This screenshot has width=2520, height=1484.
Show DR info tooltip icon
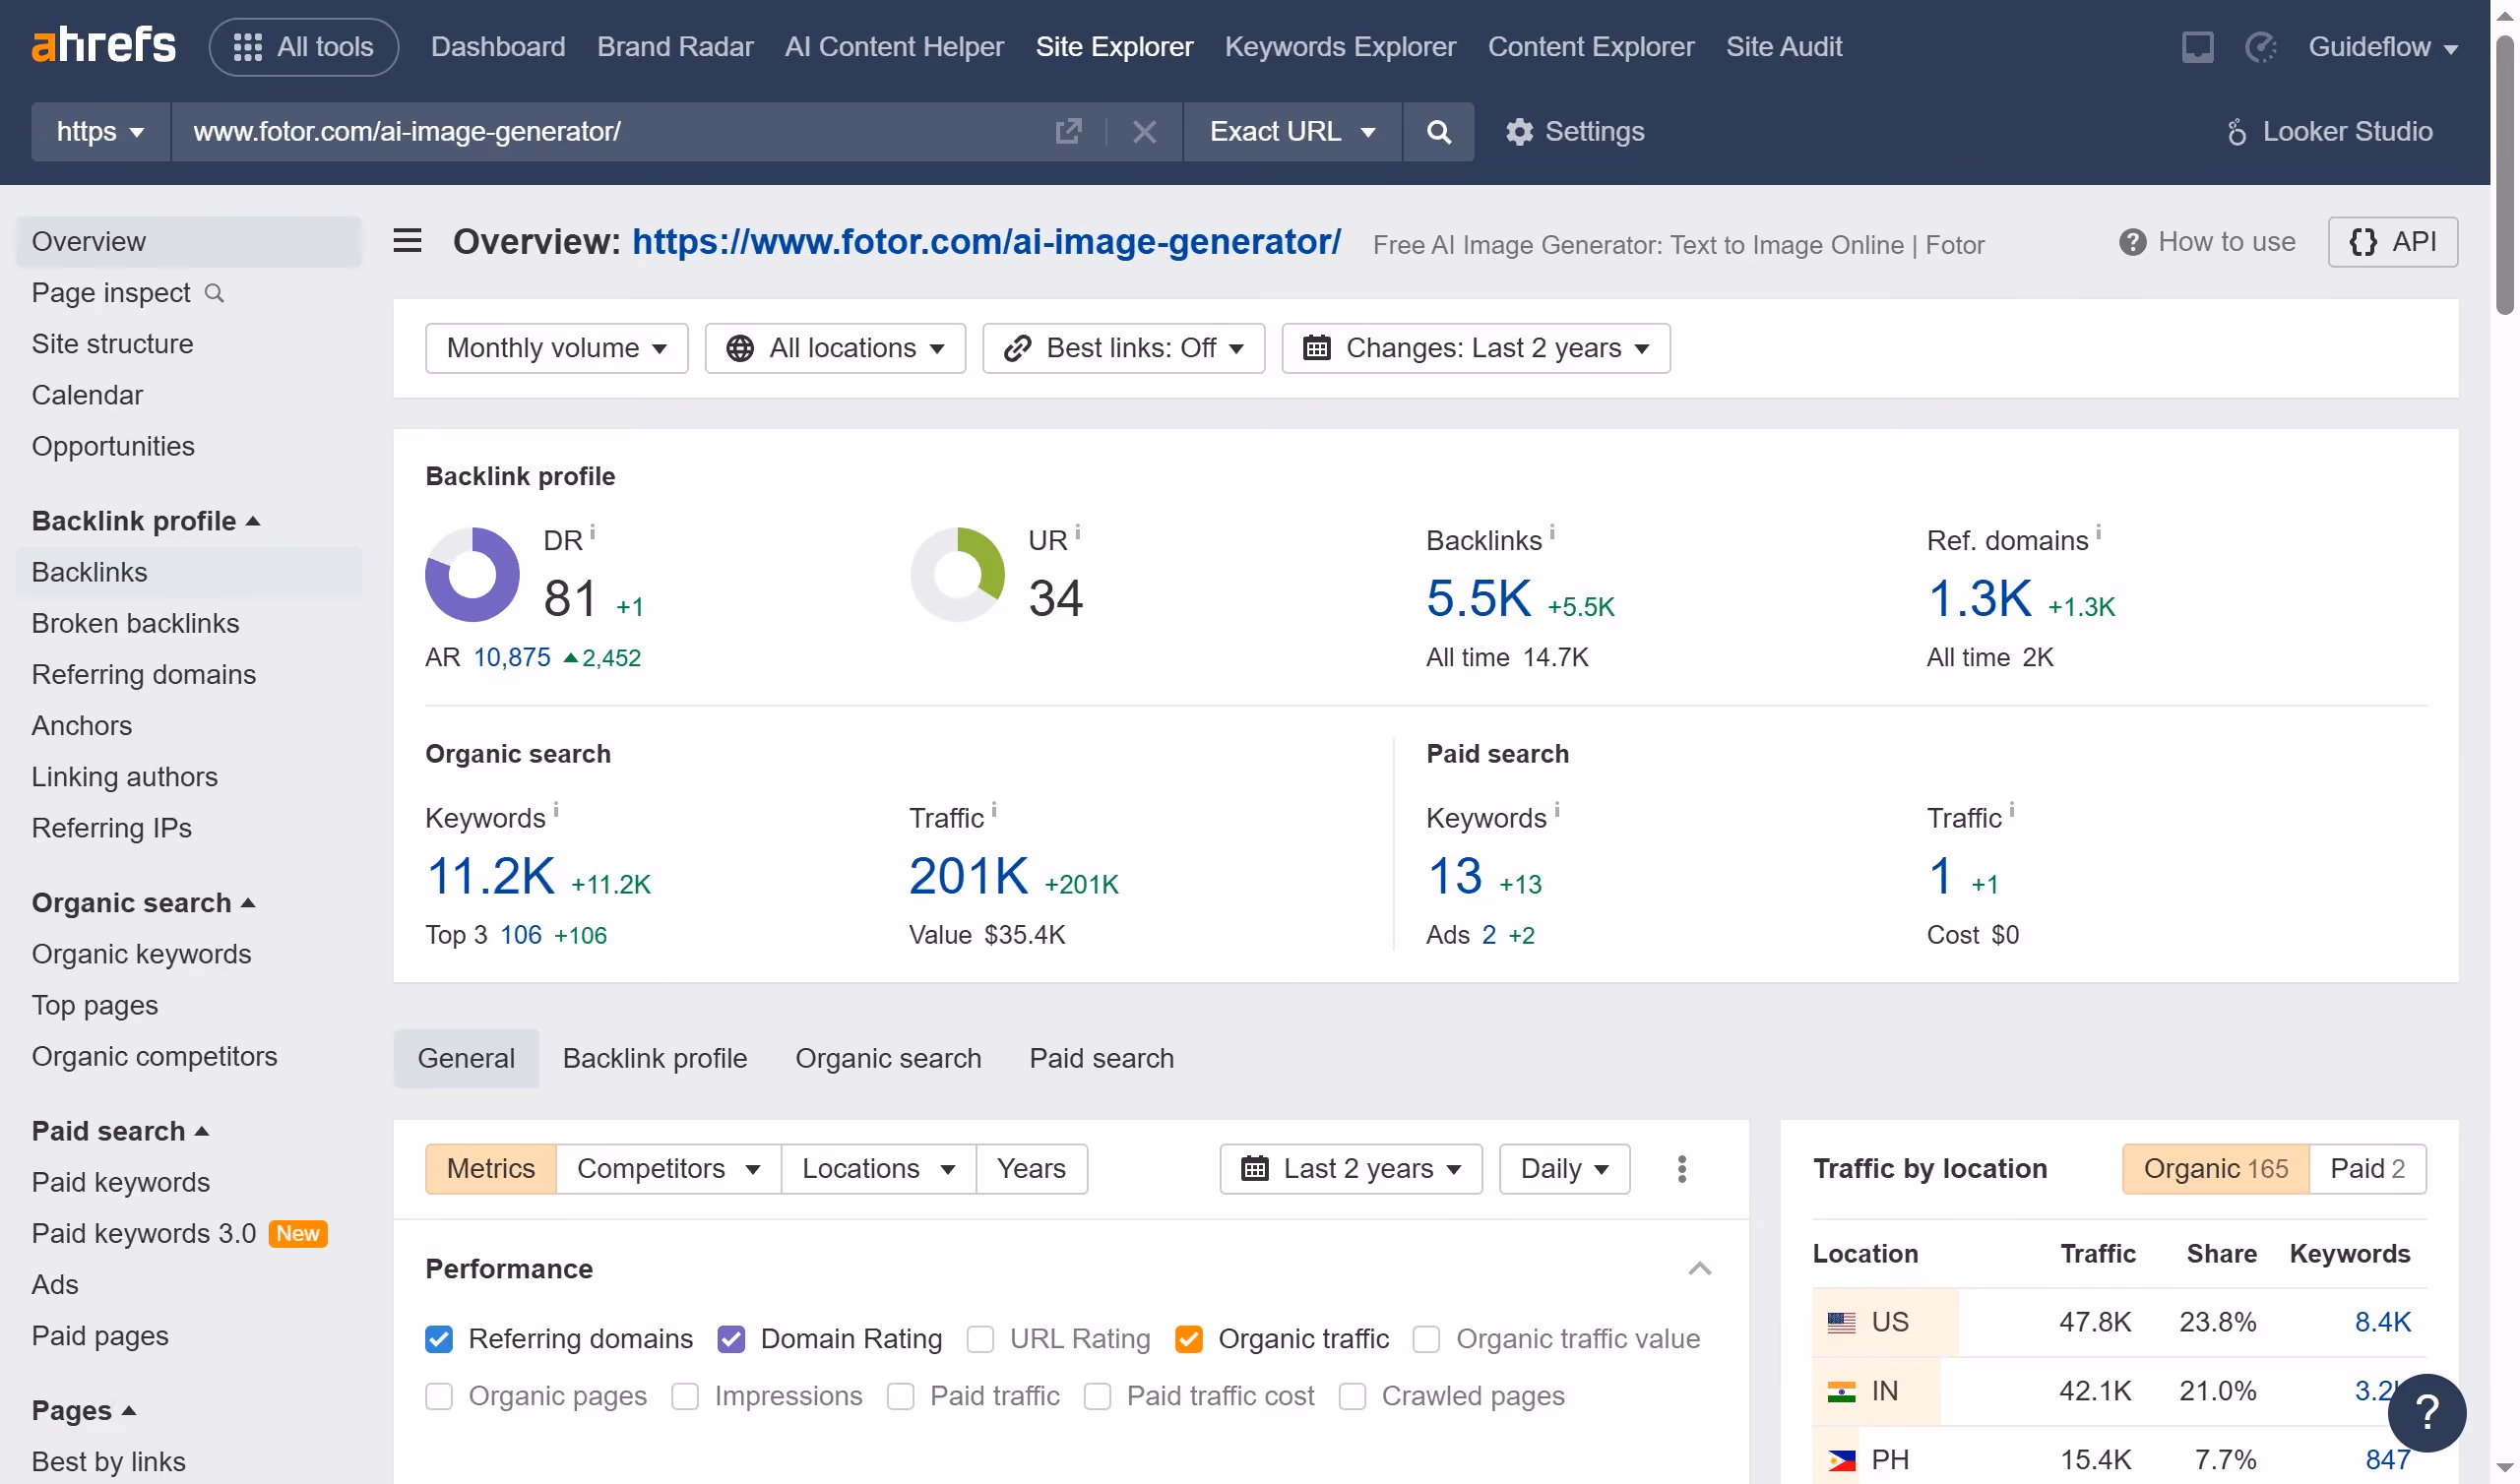(x=592, y=532)
